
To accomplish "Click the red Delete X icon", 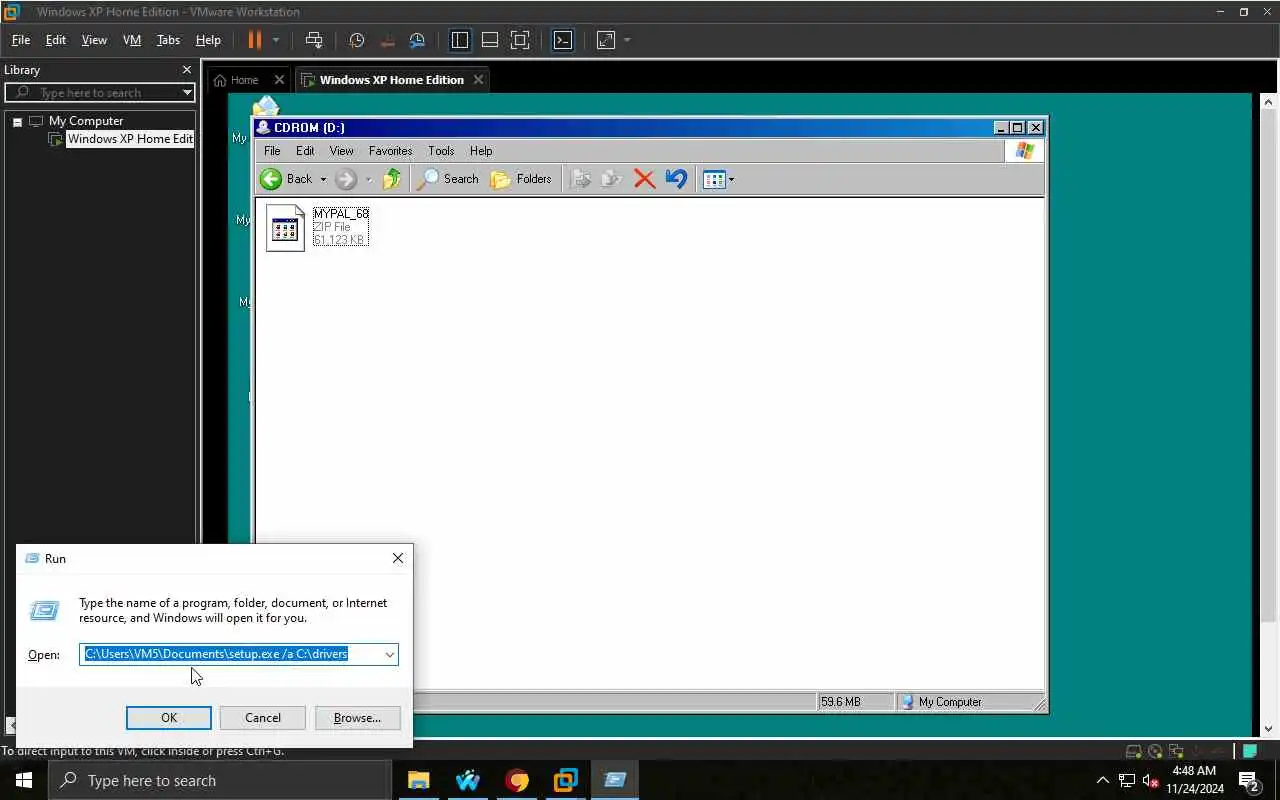I will (x=644, y=179).
